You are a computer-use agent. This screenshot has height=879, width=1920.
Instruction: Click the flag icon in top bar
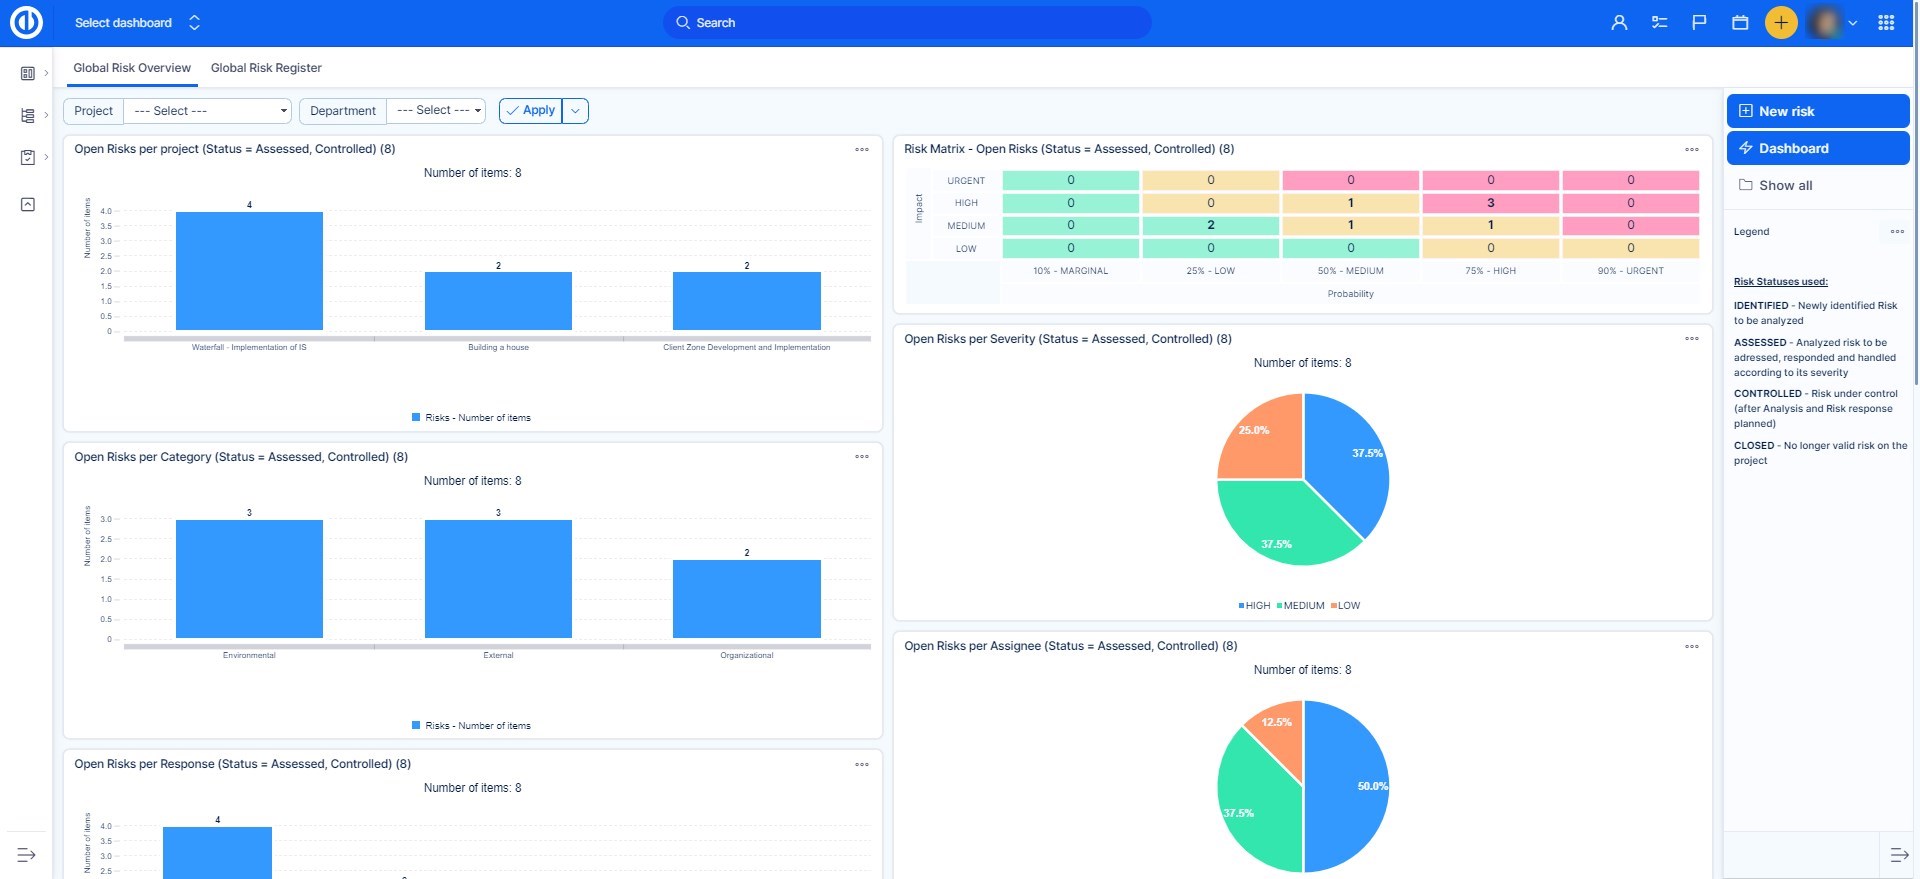coord(1699,22)
